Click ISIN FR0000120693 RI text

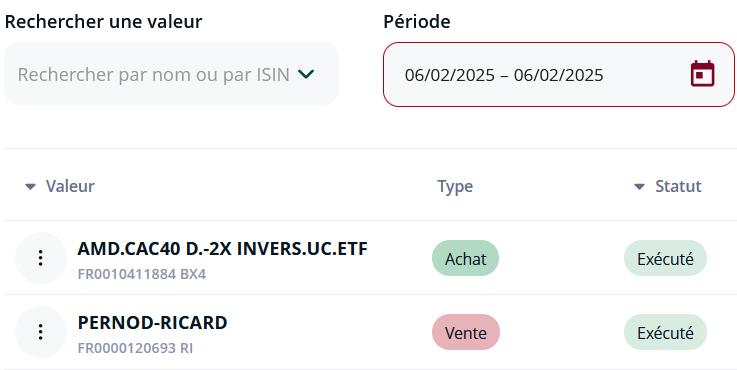click(135, 348)
